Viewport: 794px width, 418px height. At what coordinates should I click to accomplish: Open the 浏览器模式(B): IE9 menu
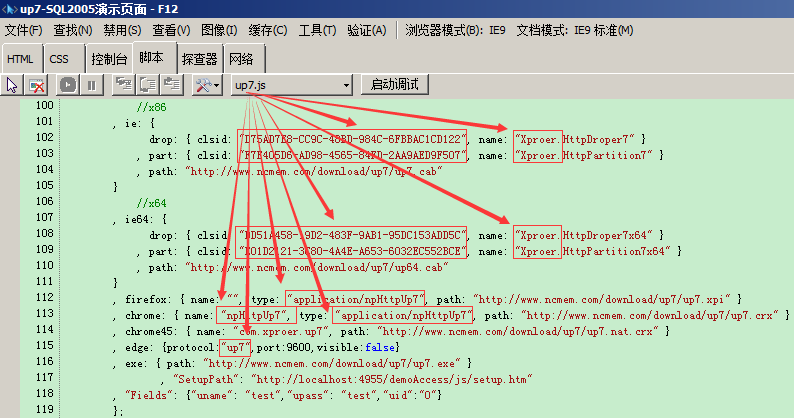coord(455,30)
